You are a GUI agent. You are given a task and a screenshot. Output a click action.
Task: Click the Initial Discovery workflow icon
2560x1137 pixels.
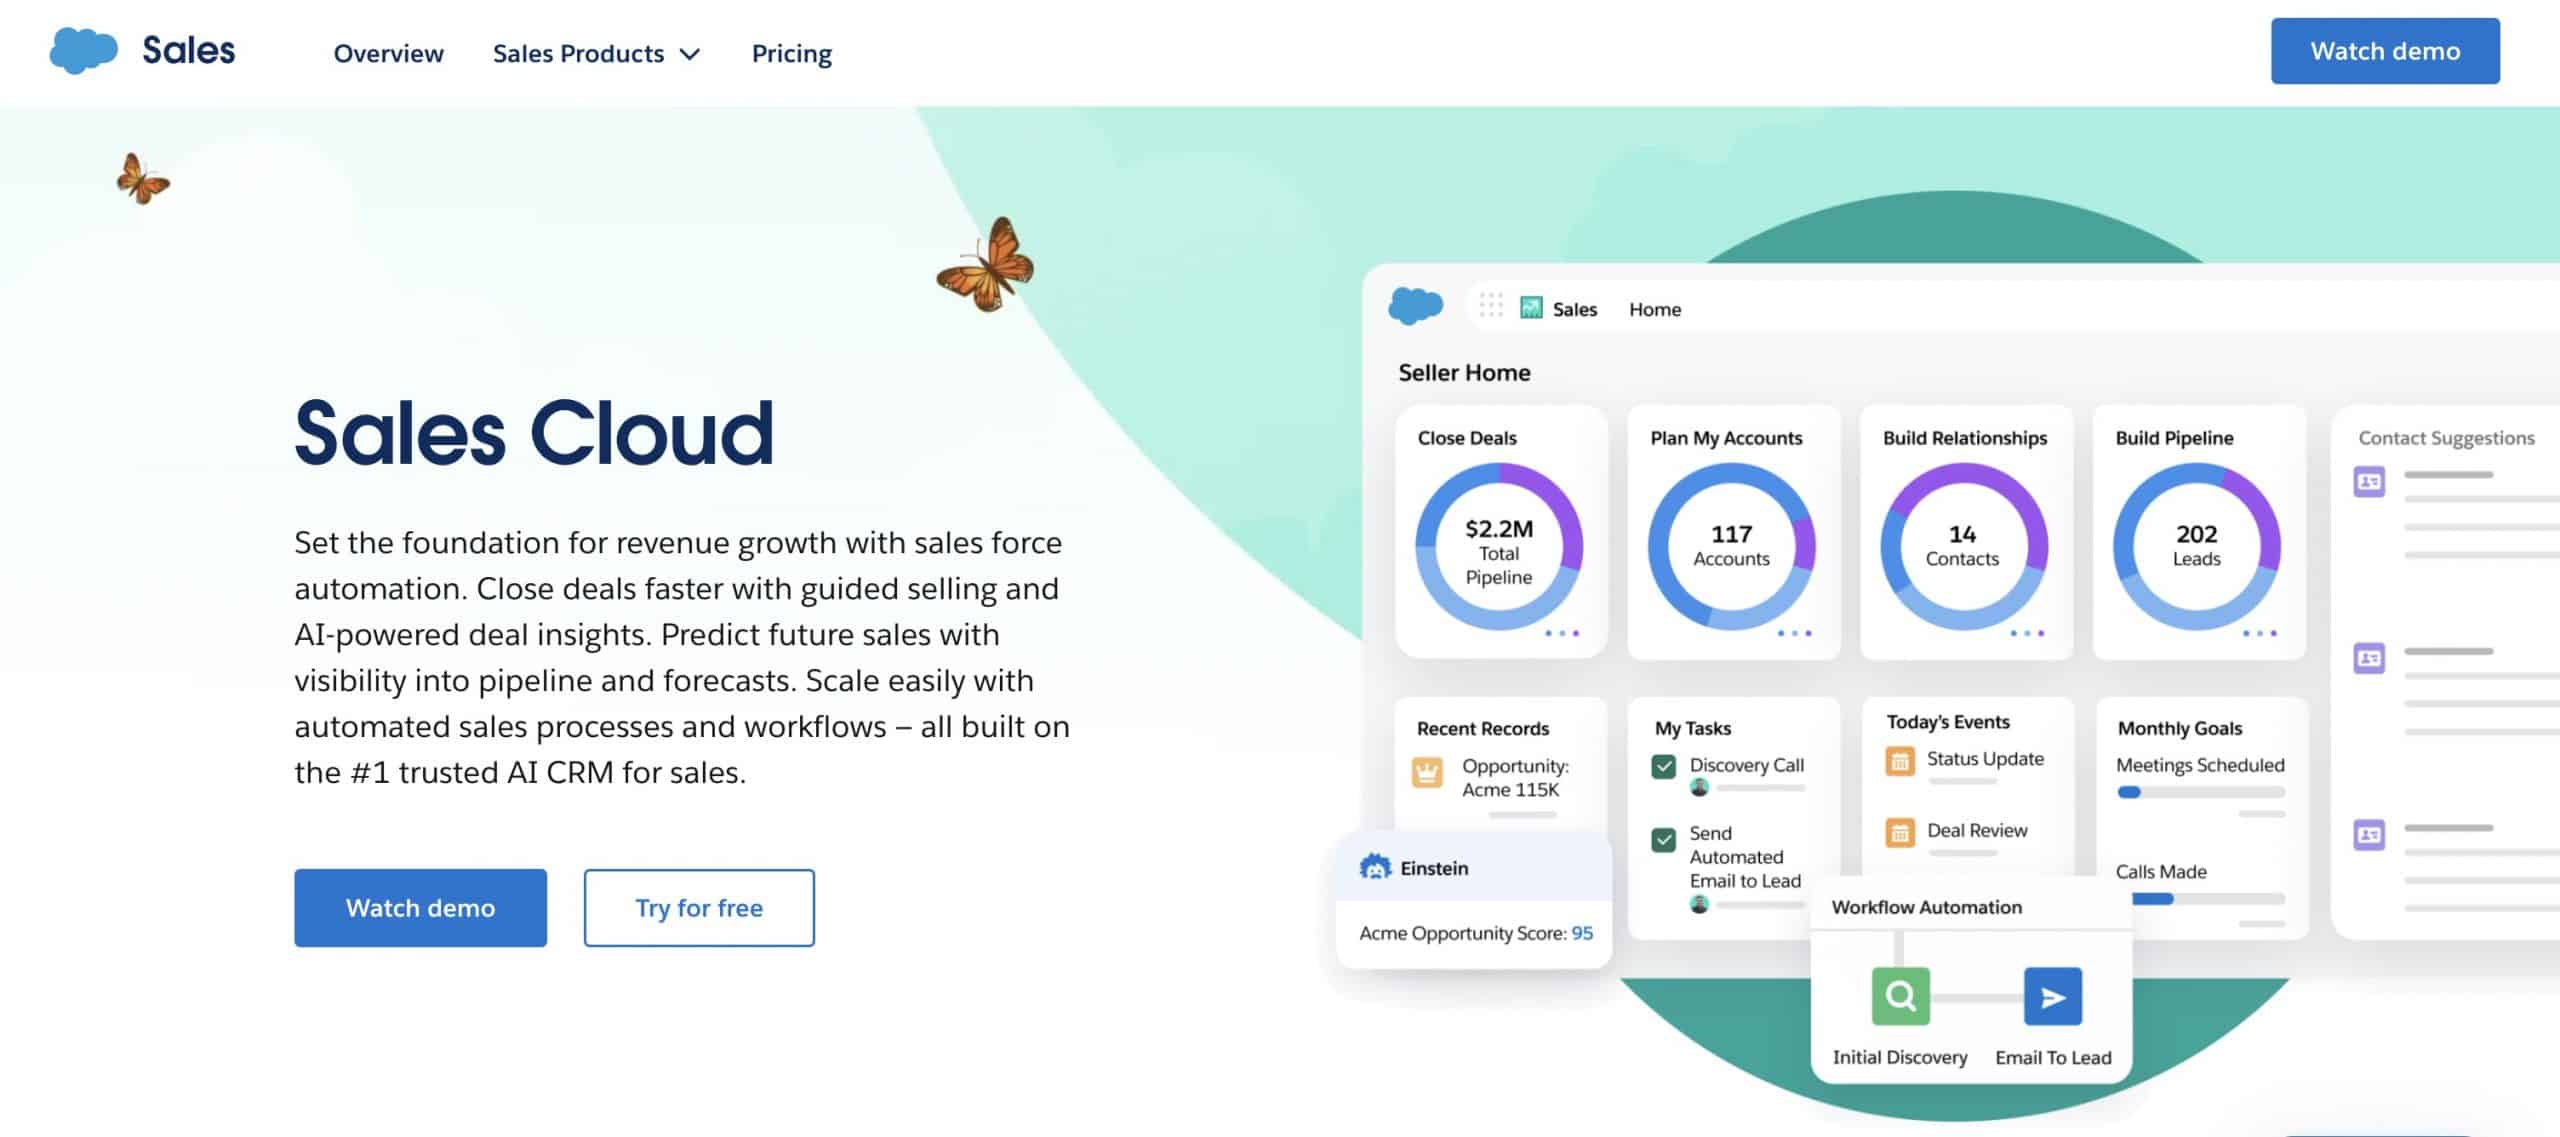(x=1897, y=997)
